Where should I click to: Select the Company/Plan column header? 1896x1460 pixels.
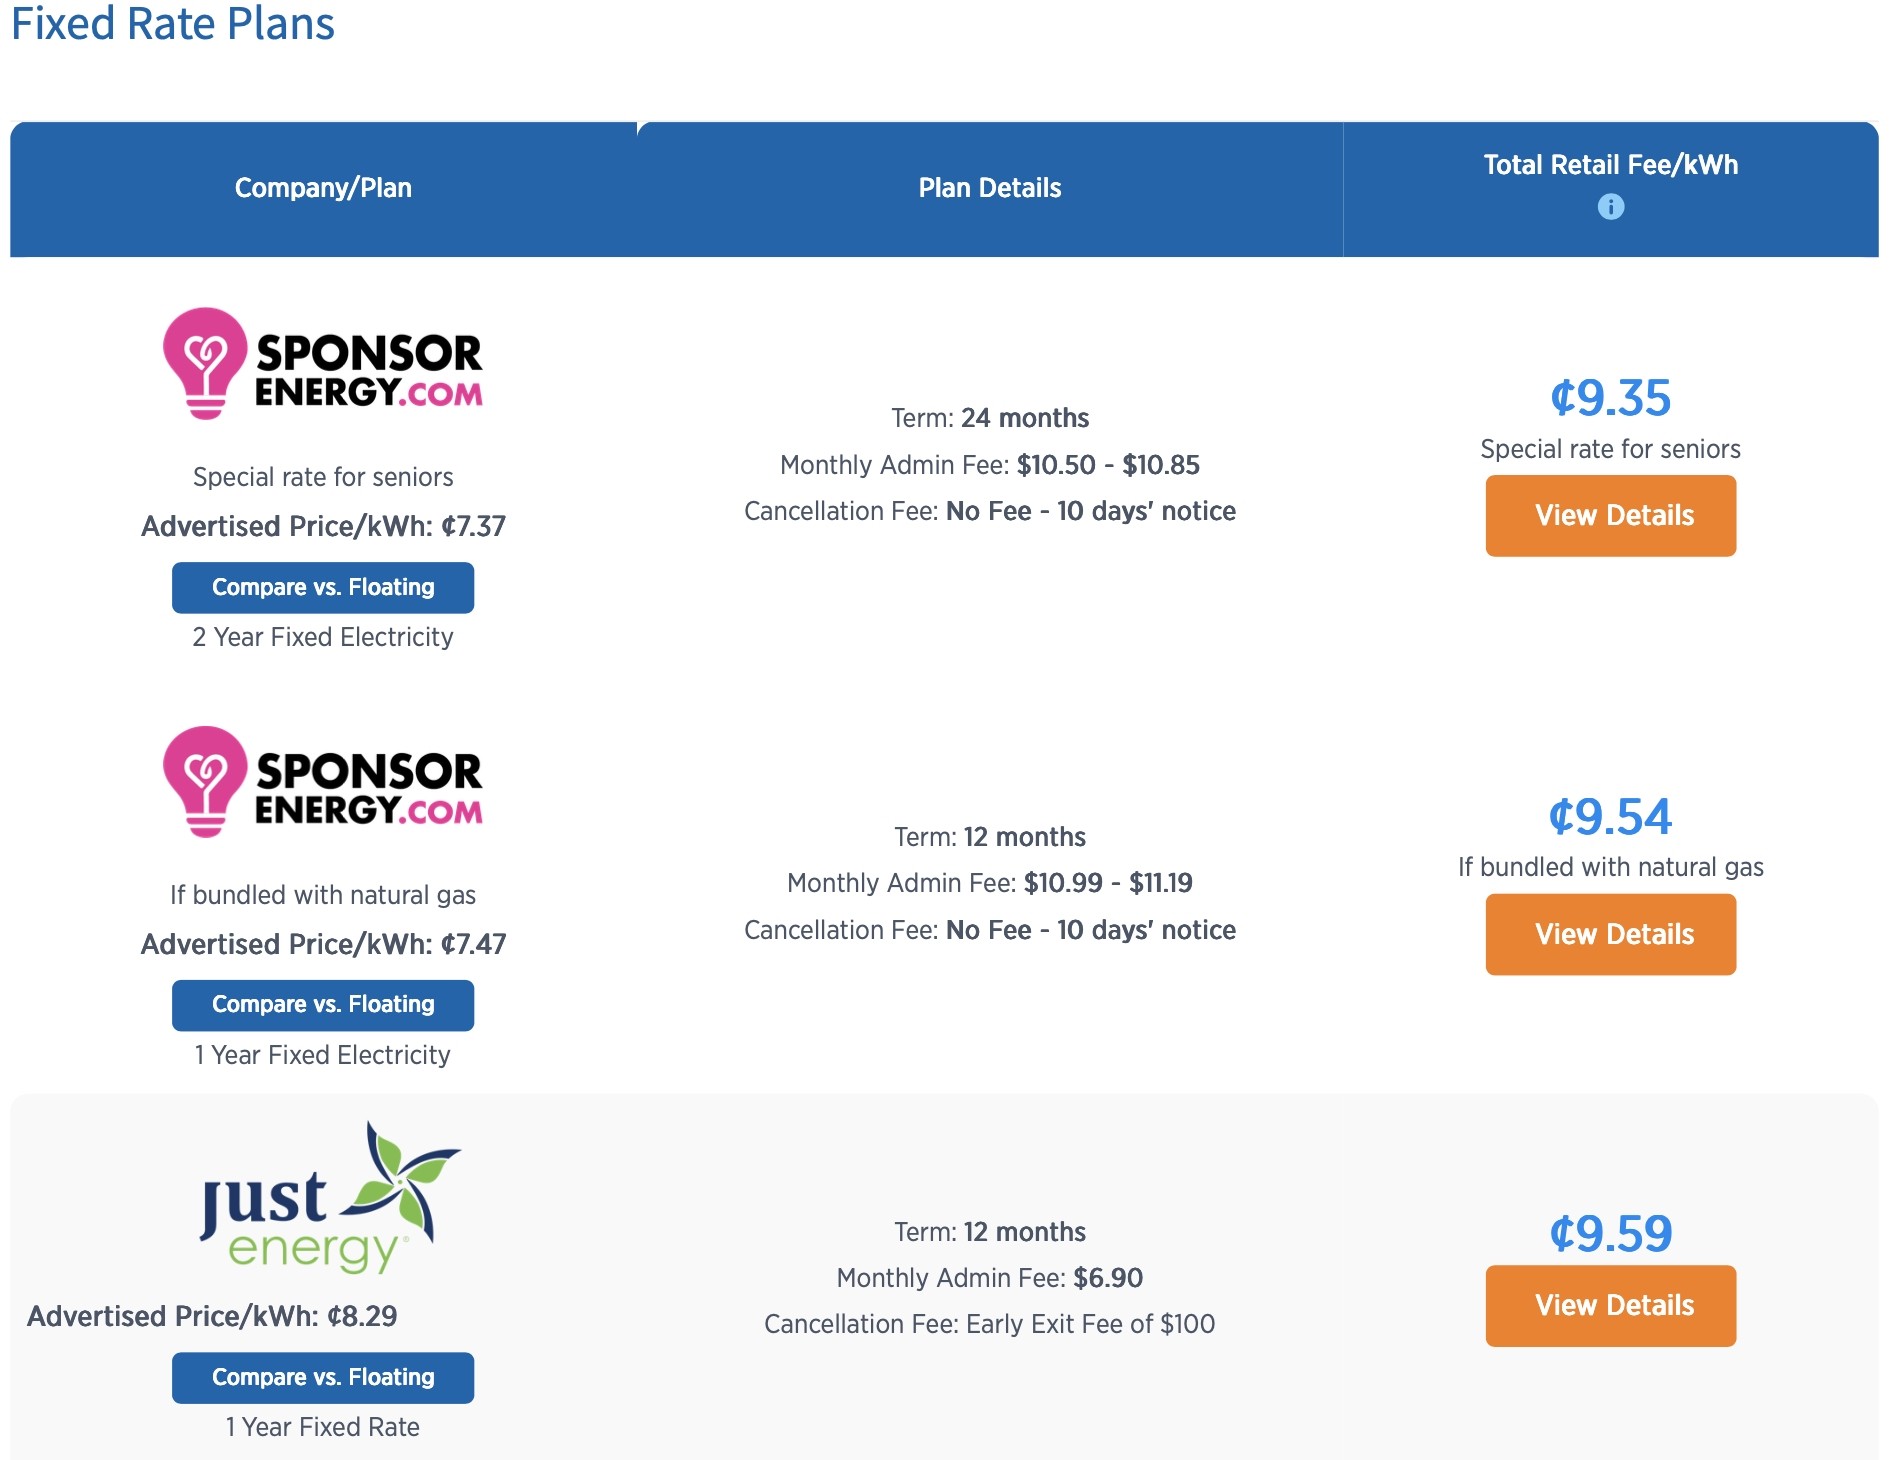[x=322, y=188]
